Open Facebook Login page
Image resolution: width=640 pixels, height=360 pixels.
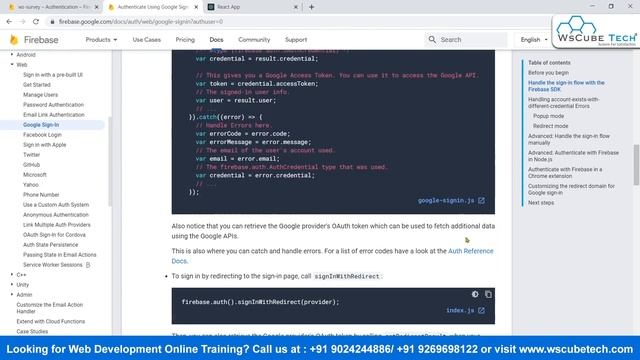point(42,135)
